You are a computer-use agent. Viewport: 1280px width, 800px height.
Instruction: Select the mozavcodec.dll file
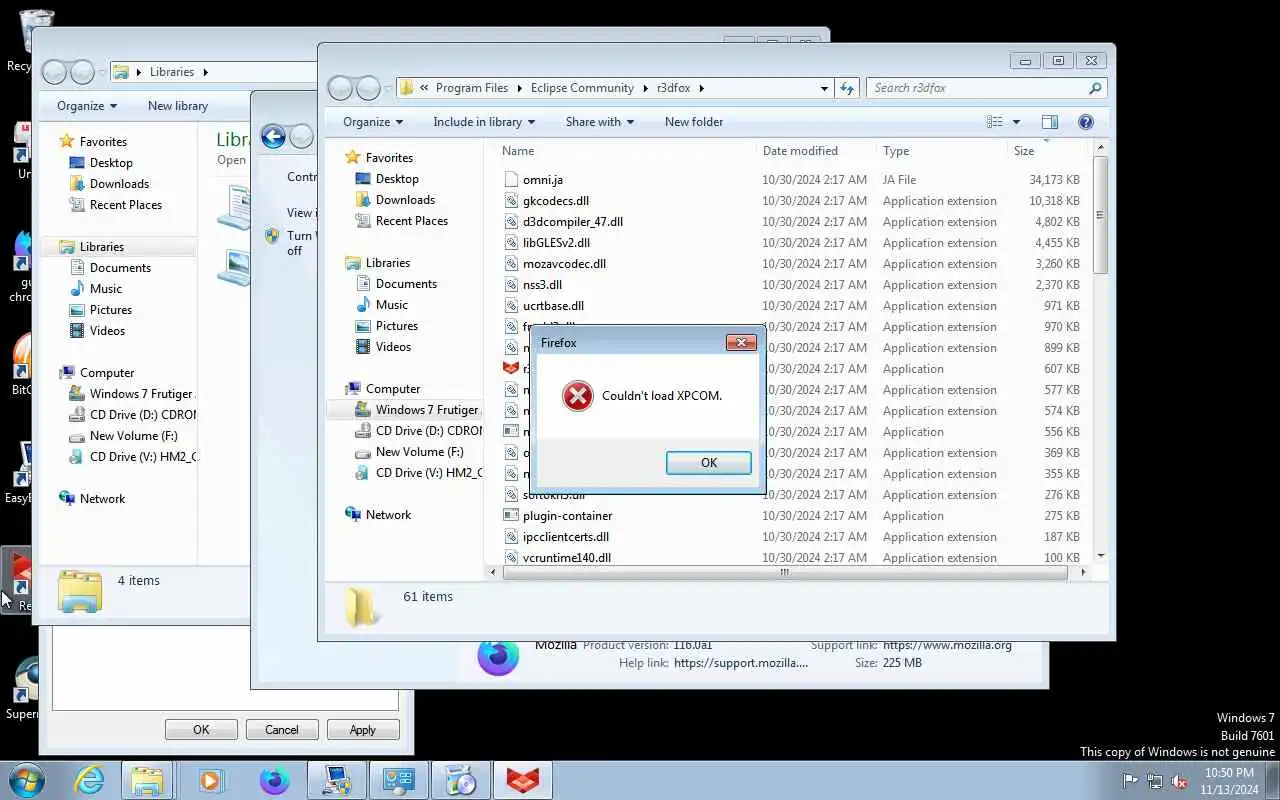coord(564,264)
